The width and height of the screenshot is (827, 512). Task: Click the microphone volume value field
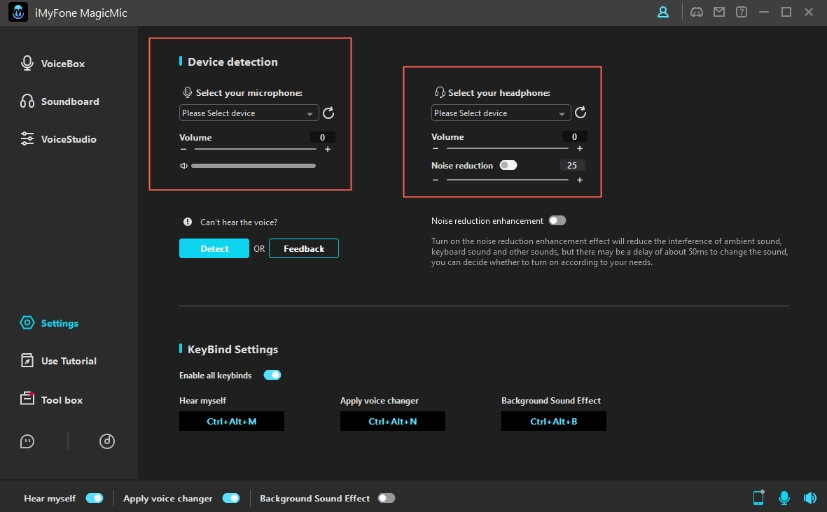tap(322, 137)
